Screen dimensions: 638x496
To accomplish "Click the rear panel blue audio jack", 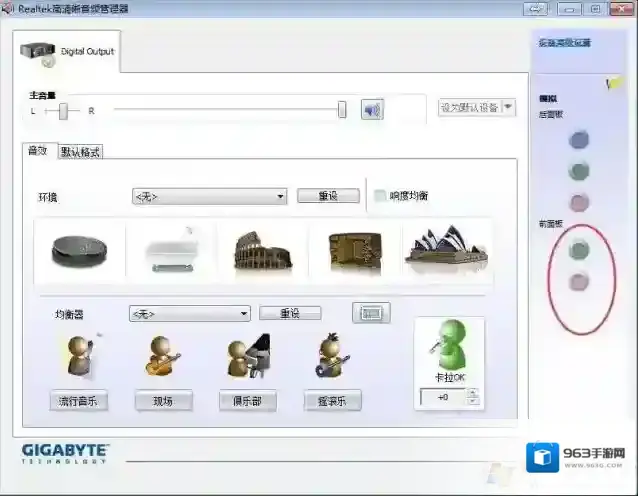I will (579, 141).
